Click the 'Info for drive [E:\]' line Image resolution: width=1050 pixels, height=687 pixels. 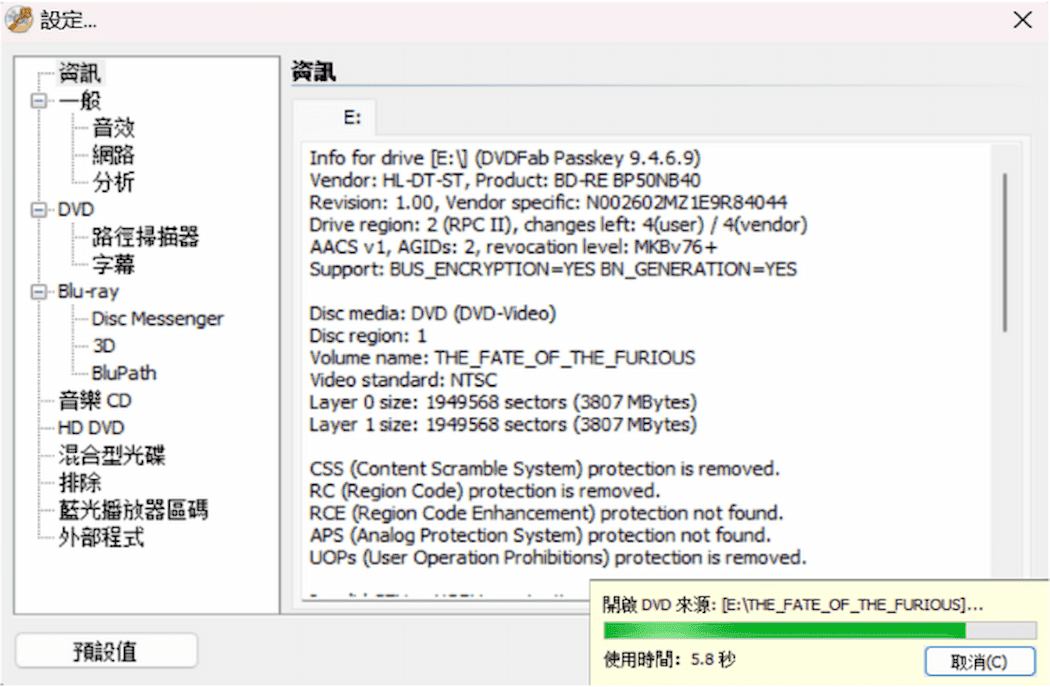(505, 158)
